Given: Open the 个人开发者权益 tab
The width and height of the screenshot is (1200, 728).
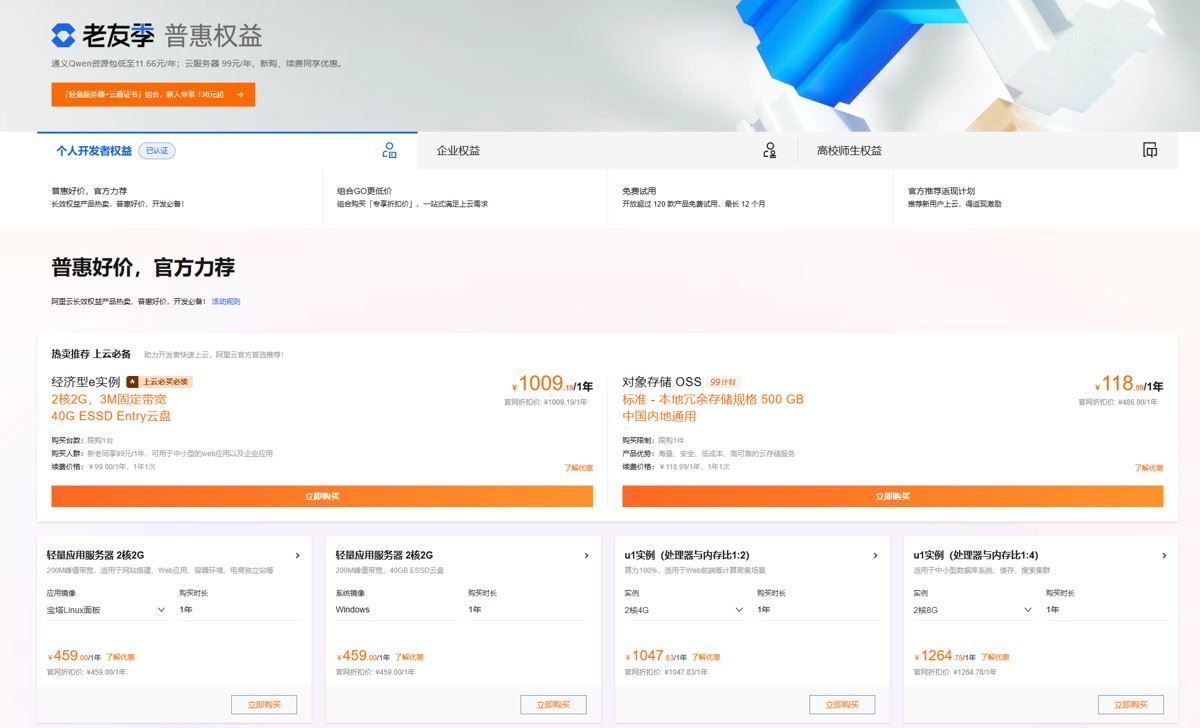Looking at the screenshot, I should 227,151.
